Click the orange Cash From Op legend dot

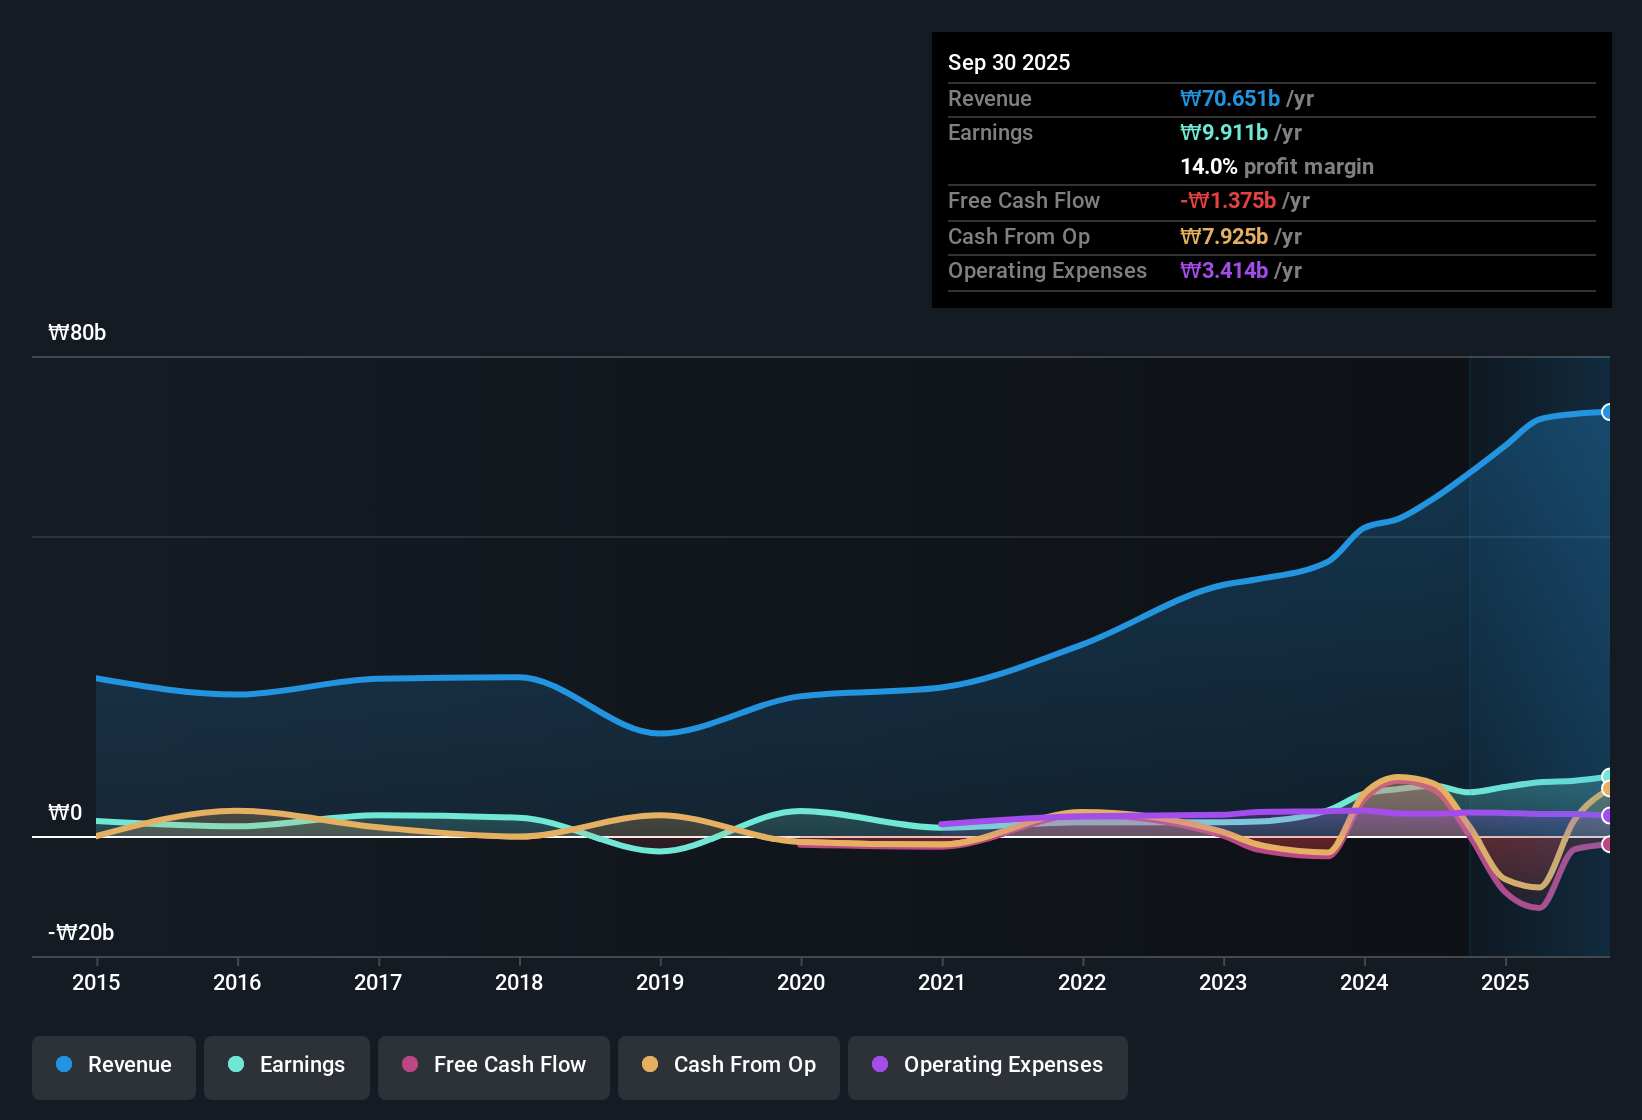649,1065
